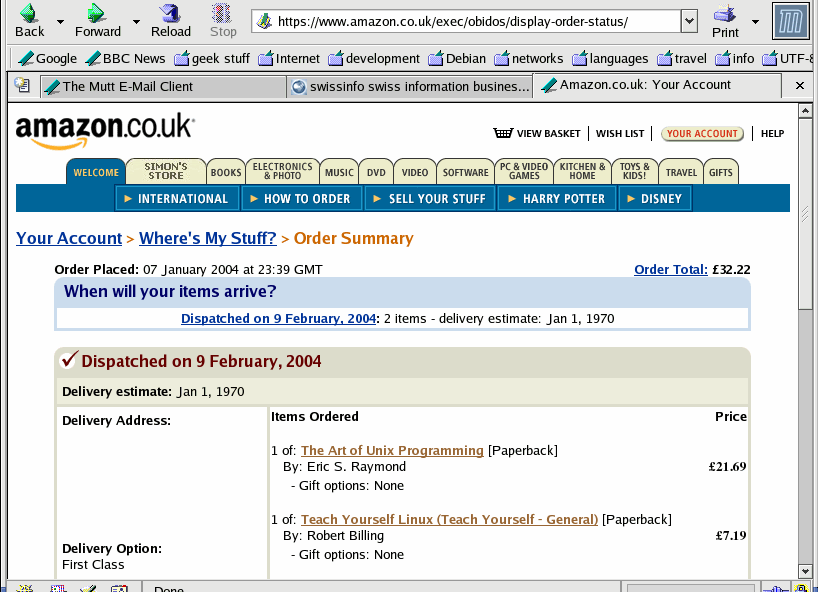This screenshot has height=592, width=818.
Task: Switch to swissinfo swiss information tab
Action: (x=410, y=87)
